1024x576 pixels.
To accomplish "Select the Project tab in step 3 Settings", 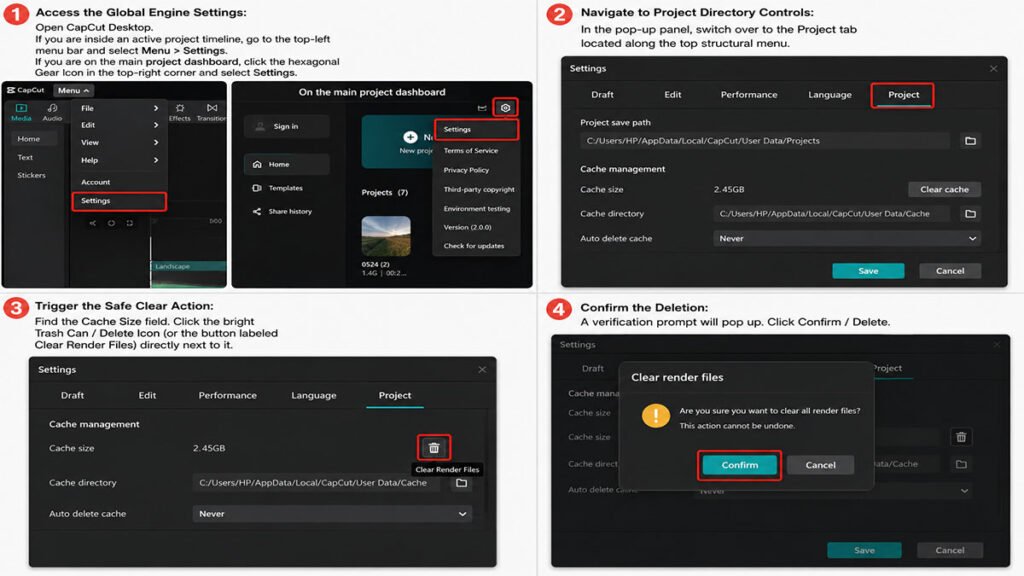I will pos(395,396).
